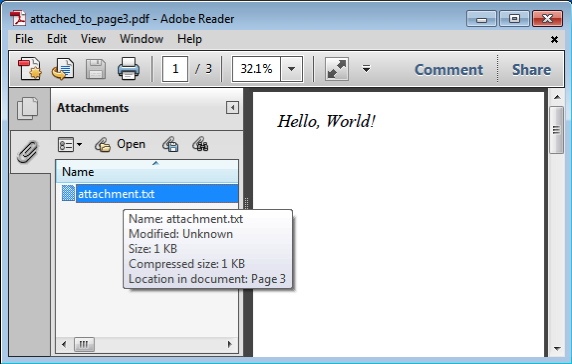Expand the attachments options list menu
The image size is (572, 364).
[x=70, y=144]
